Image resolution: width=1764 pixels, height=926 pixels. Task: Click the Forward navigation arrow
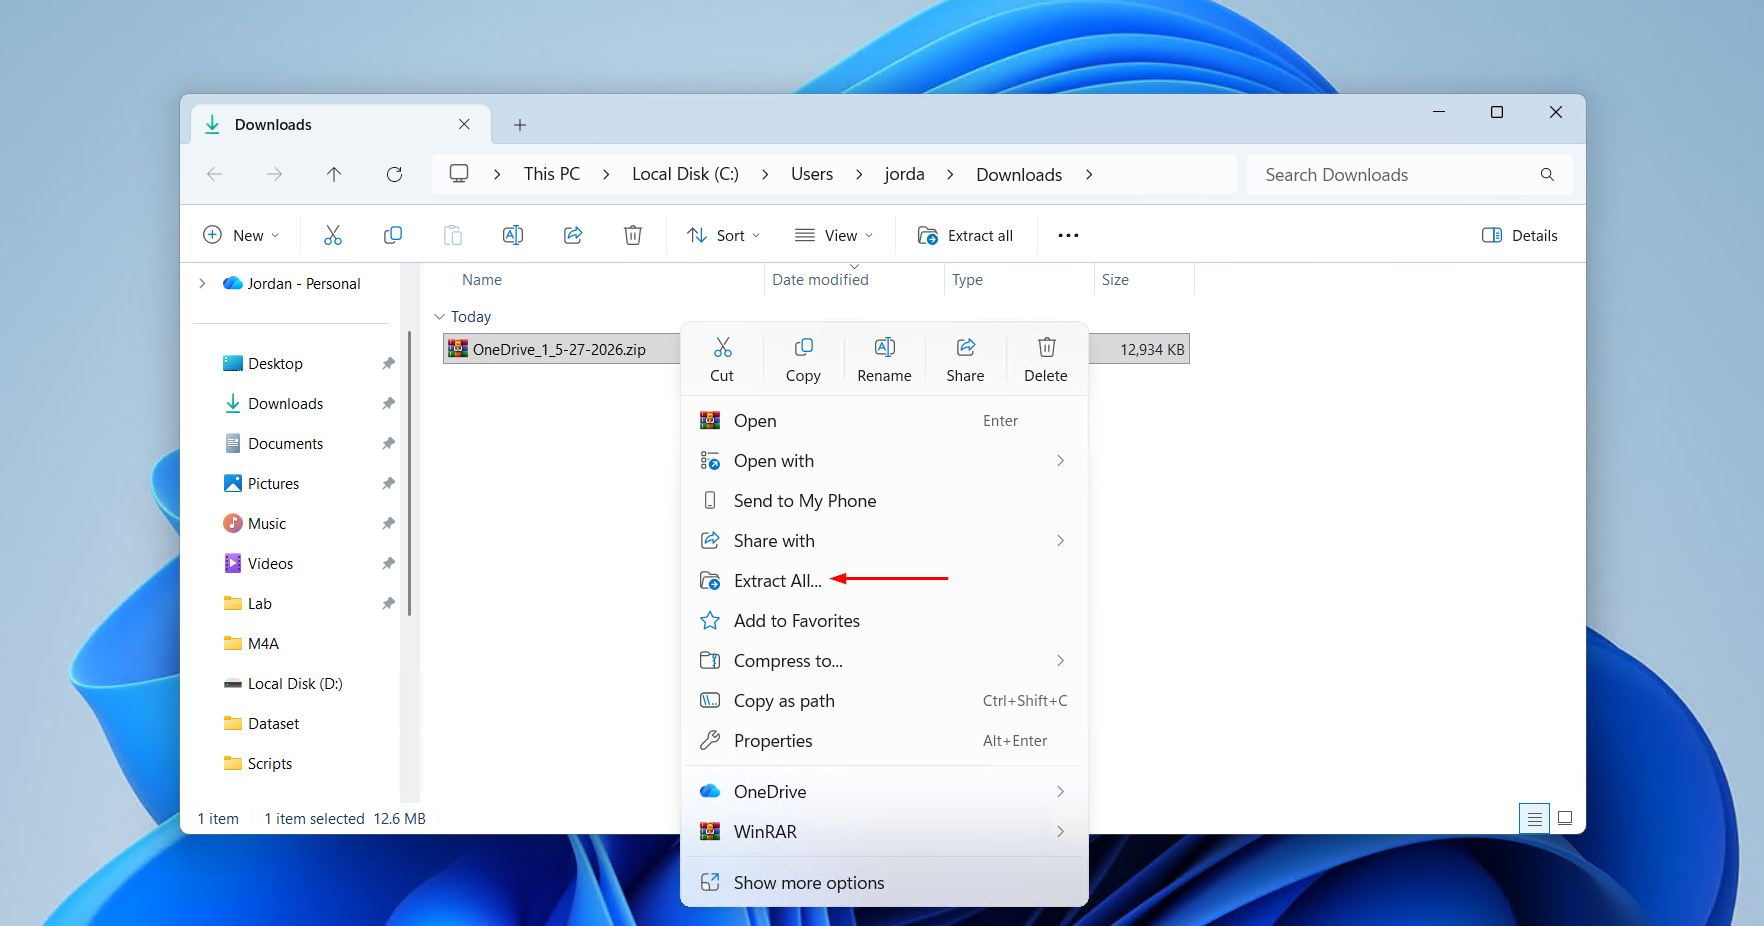(x=274, y=174)
